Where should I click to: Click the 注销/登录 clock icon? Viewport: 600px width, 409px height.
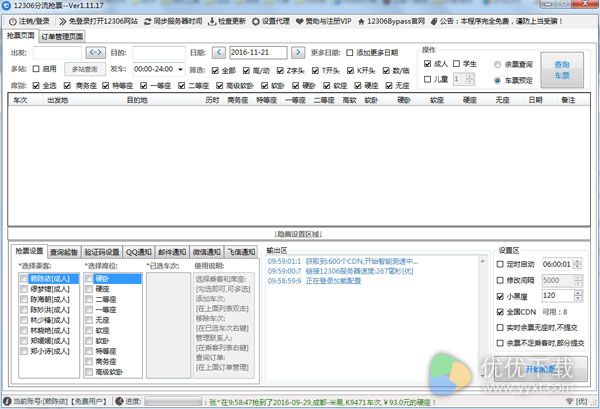pyautogui.click(x=13, y=21)
